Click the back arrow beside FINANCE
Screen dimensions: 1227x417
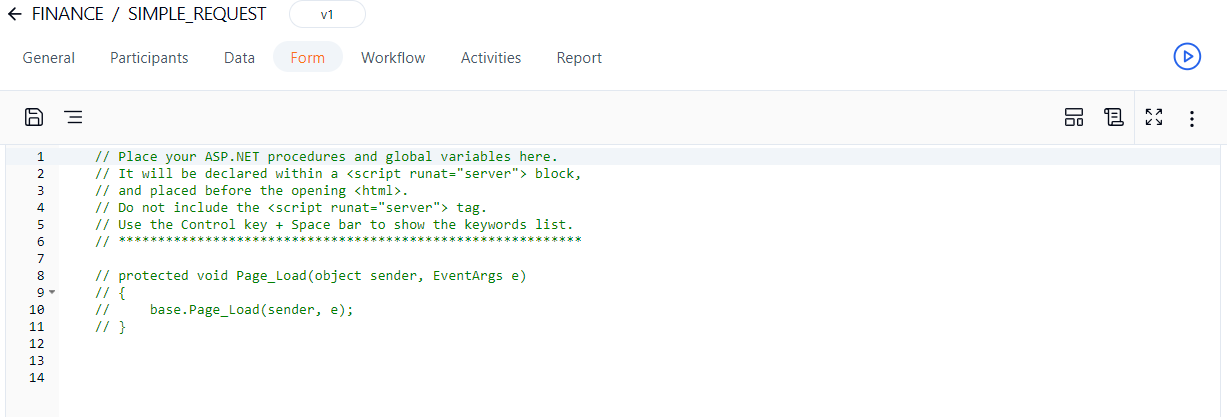[x=15, y=14]
